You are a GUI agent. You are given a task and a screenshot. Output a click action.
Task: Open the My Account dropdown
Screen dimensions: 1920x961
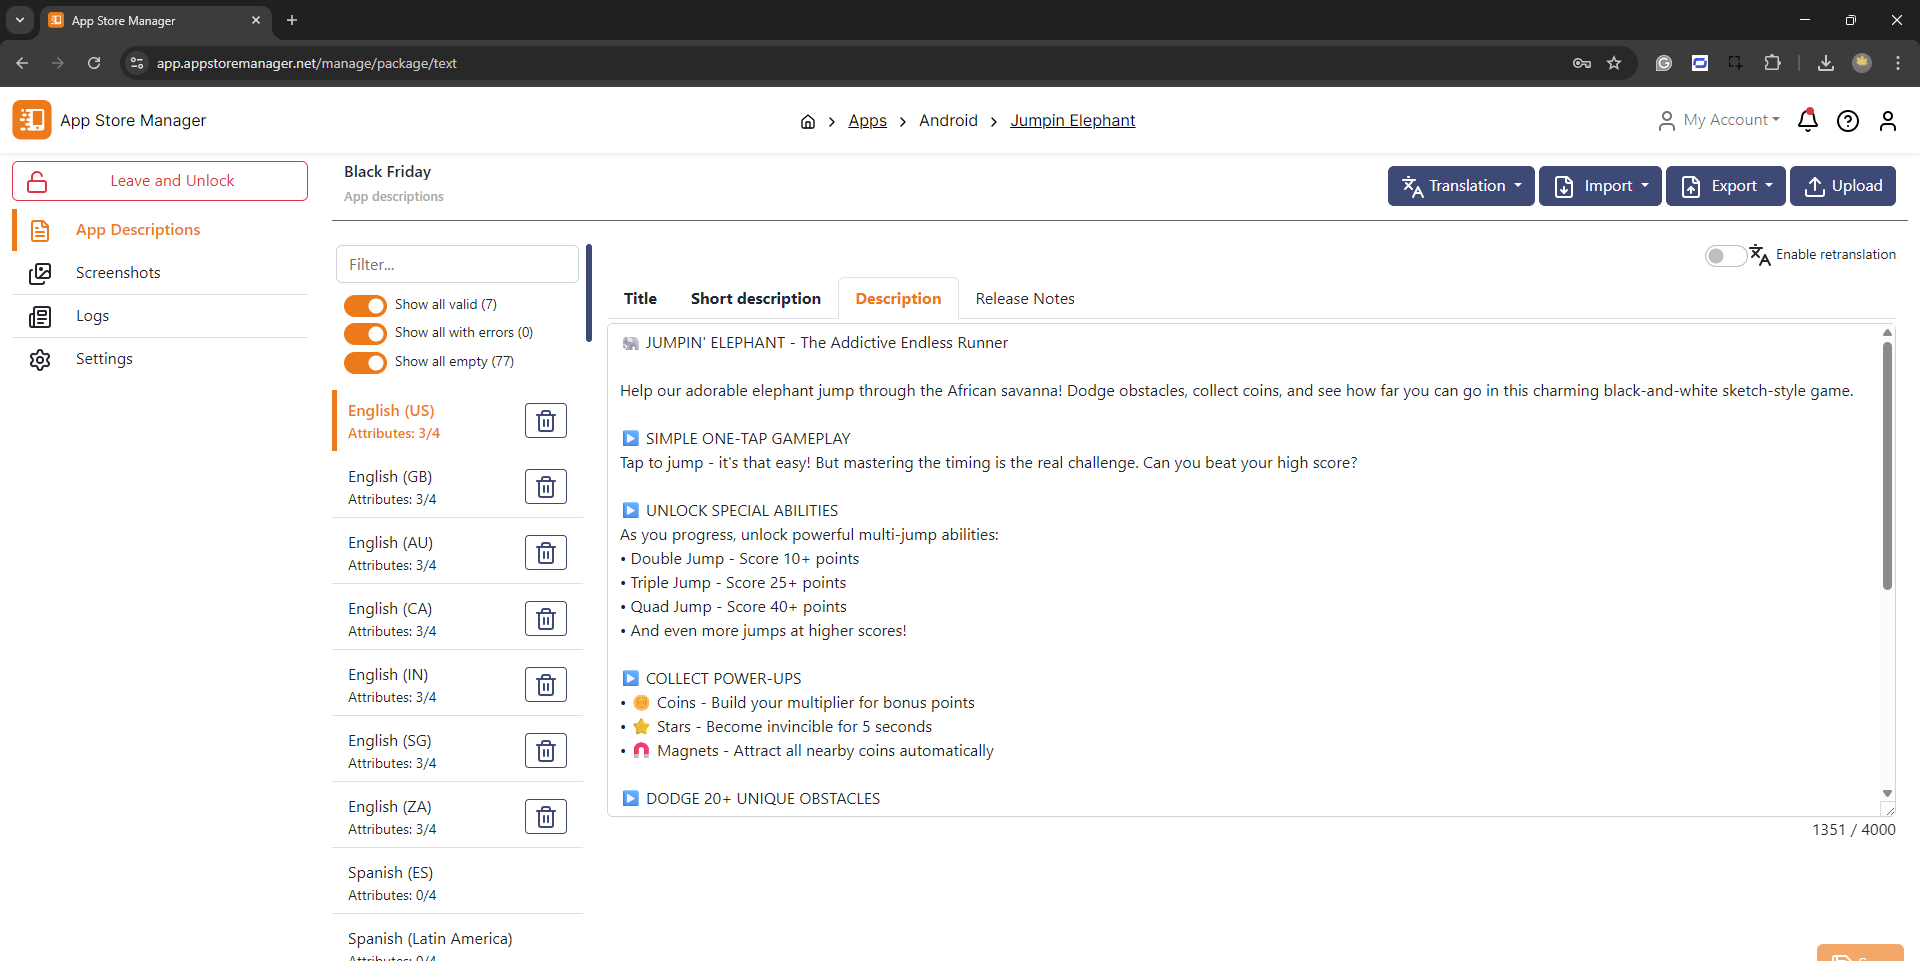pos(1720,120)
